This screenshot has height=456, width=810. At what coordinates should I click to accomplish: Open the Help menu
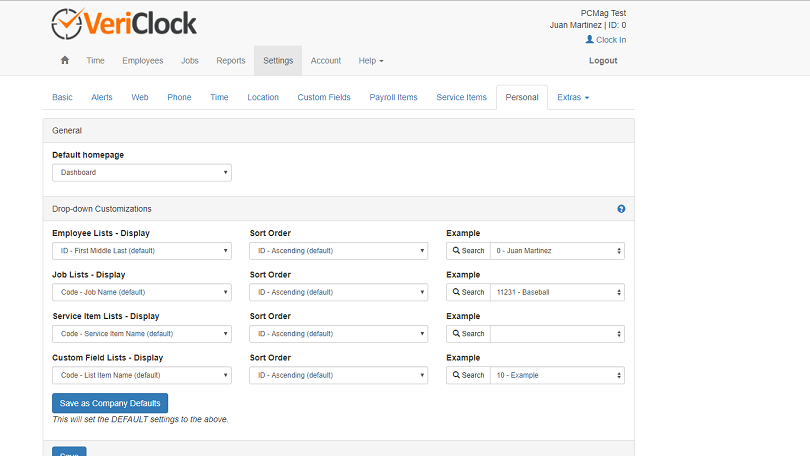(371, 60)
